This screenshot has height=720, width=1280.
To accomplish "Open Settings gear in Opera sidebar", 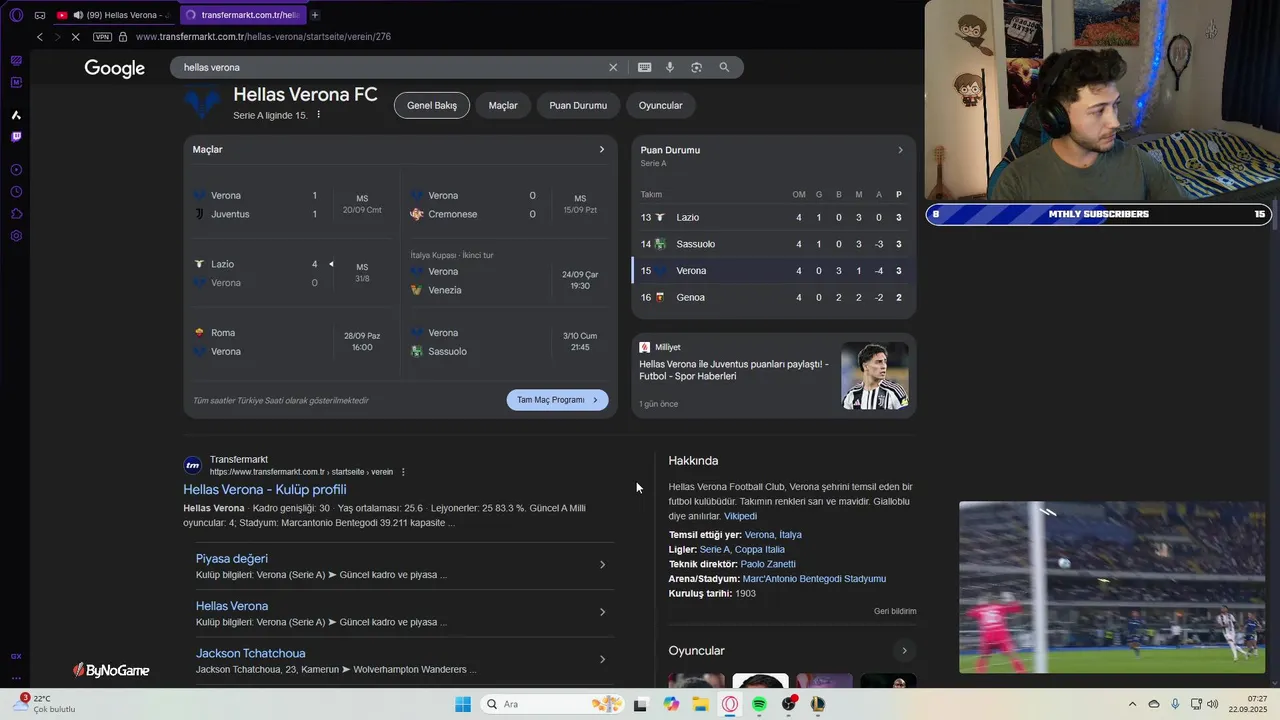I will [16, 236].
